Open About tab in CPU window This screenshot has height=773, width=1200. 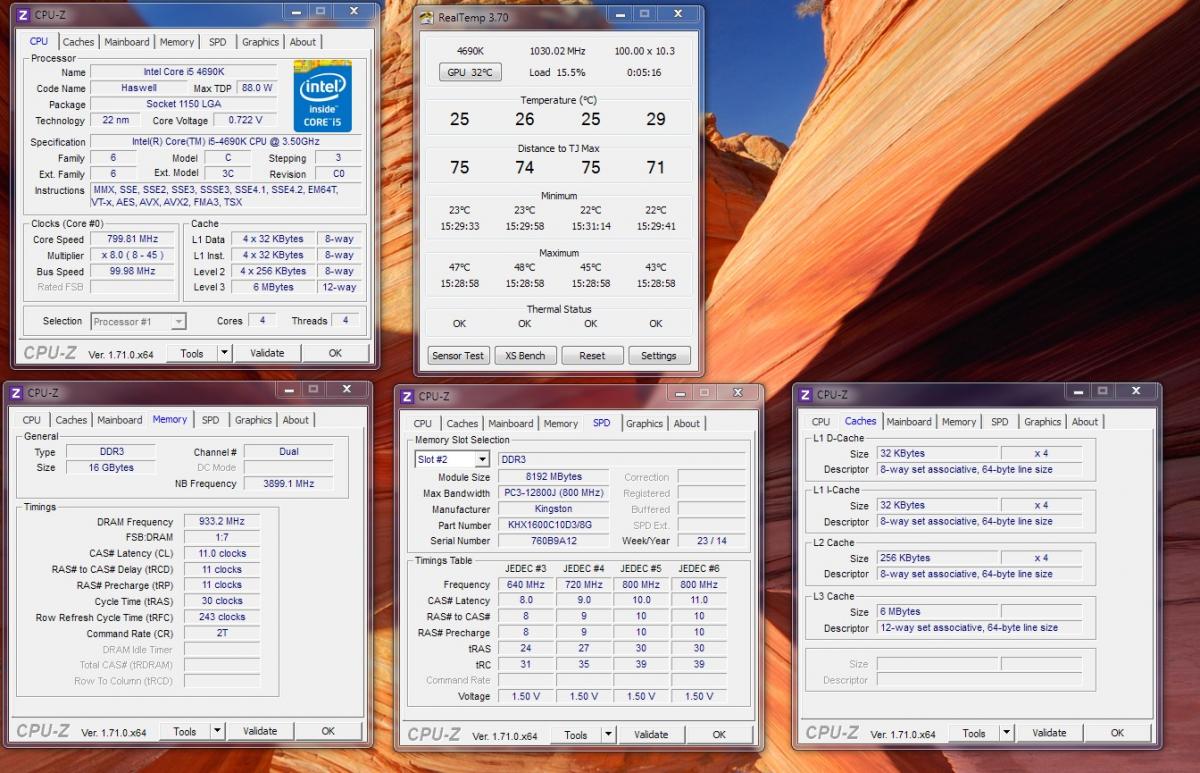click(x=303, y=42)
